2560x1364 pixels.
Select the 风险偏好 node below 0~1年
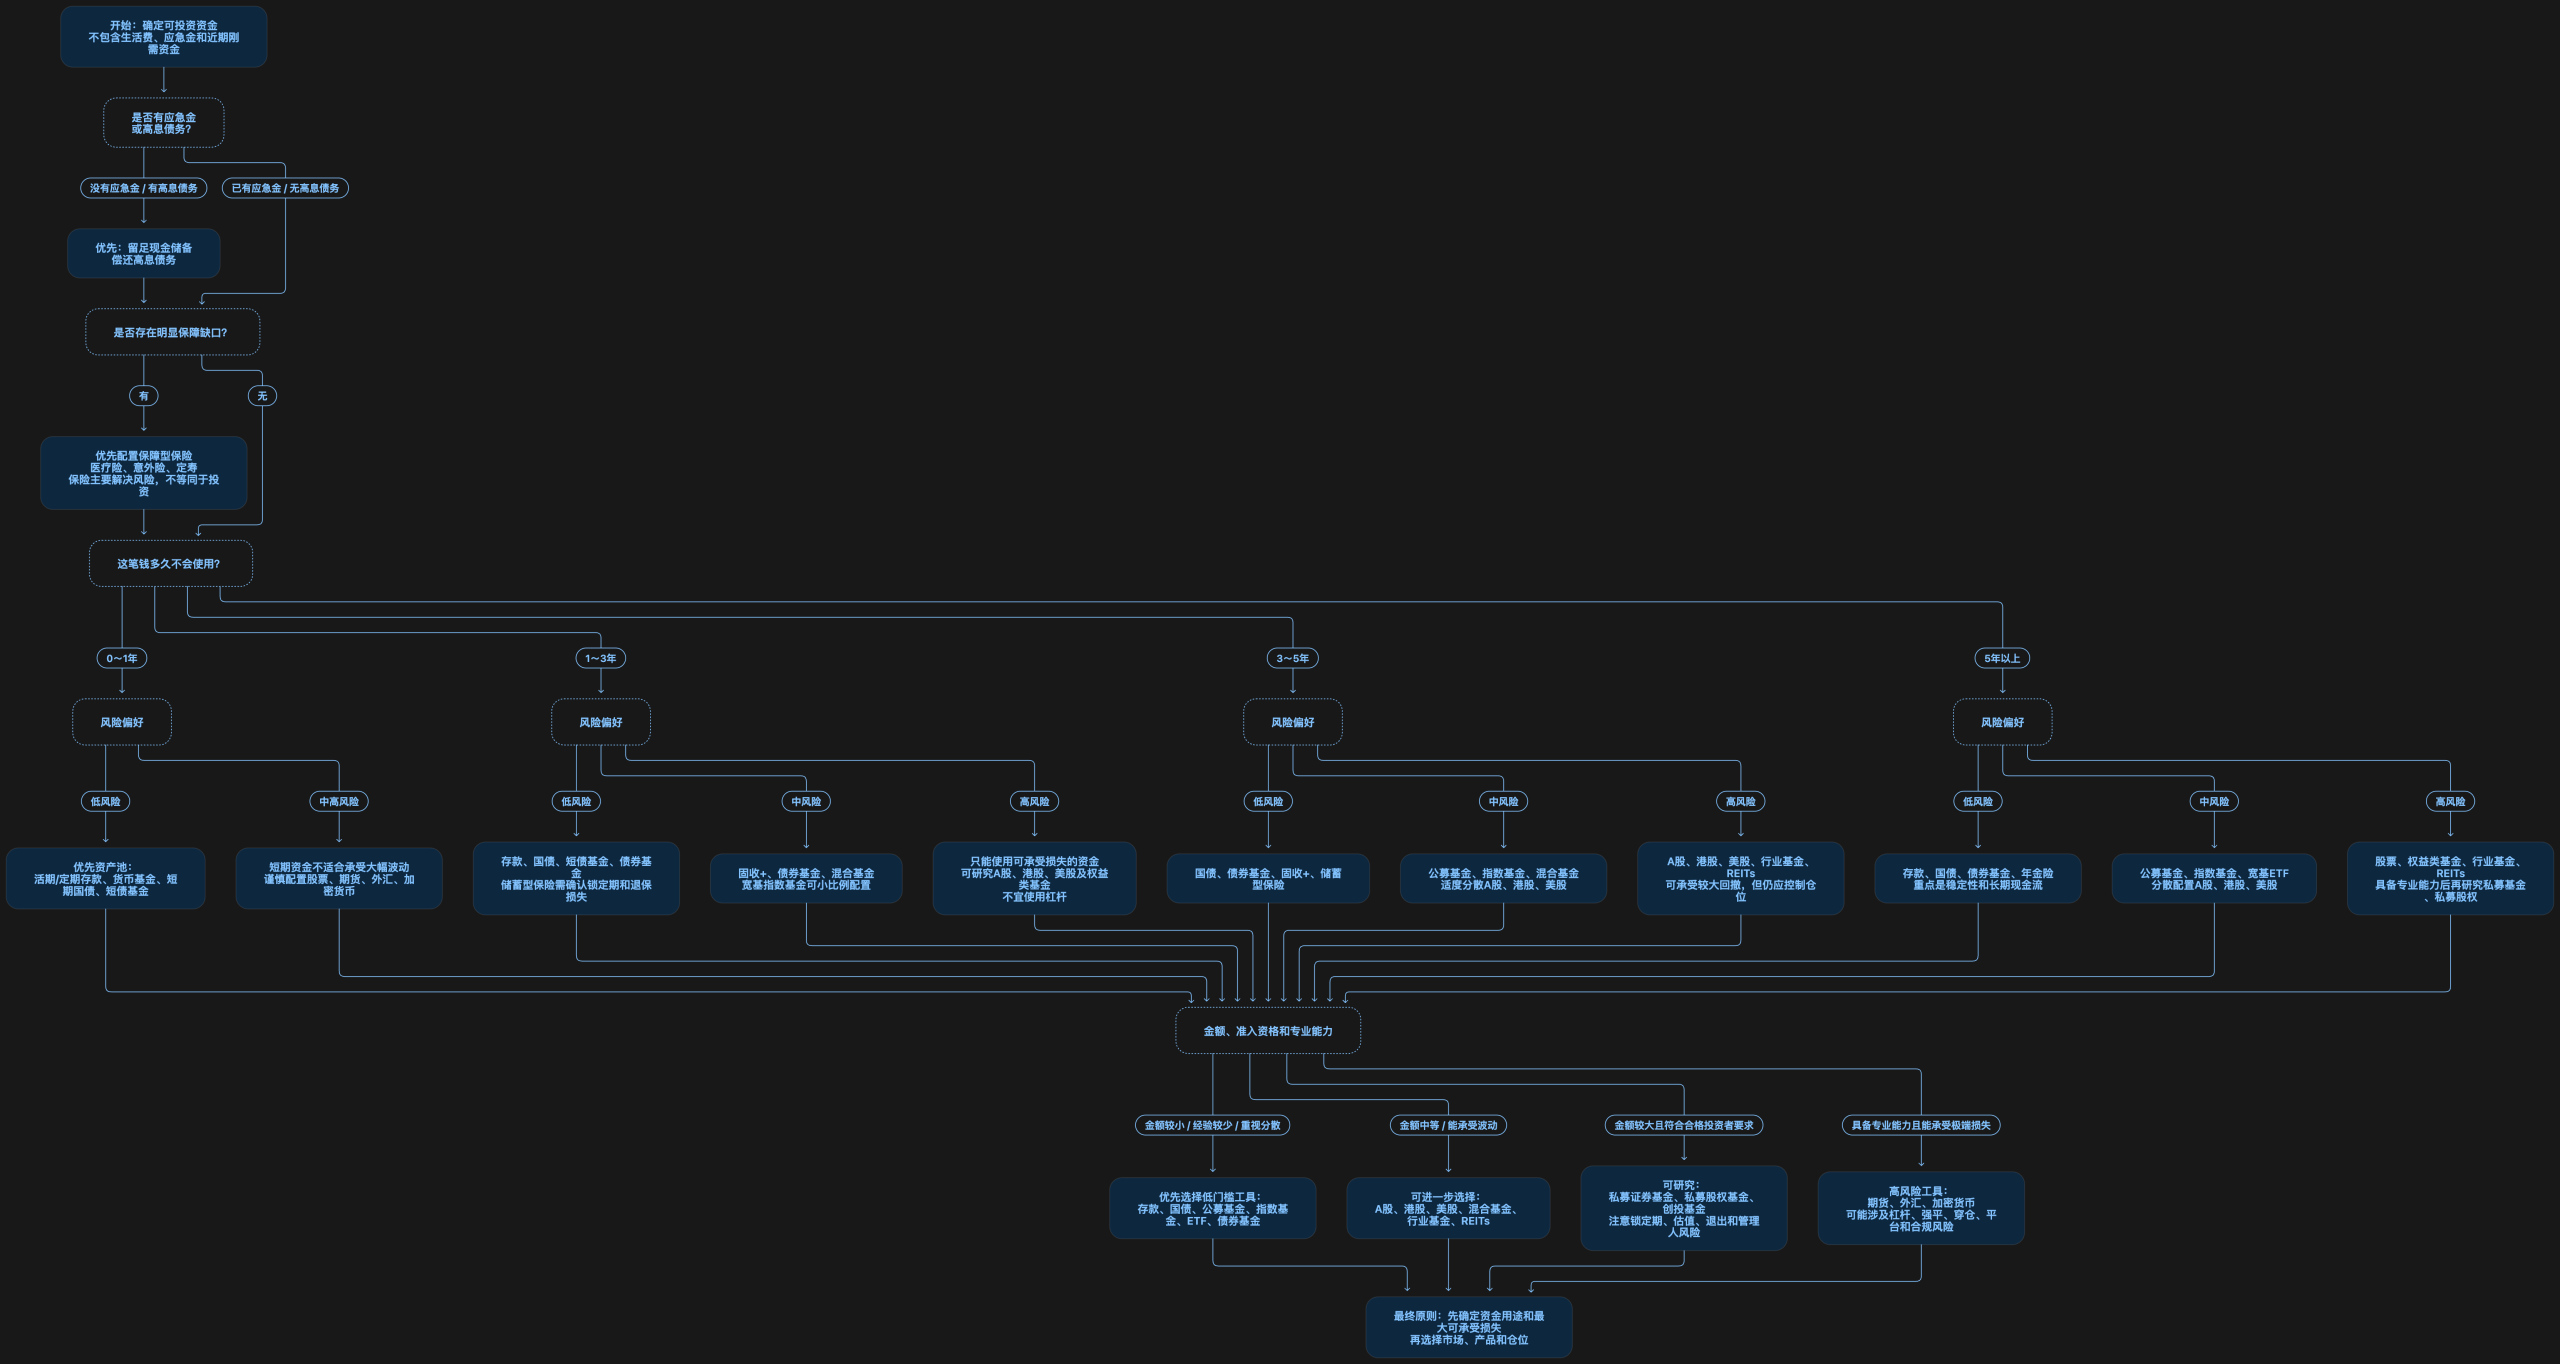coord(122,722)
